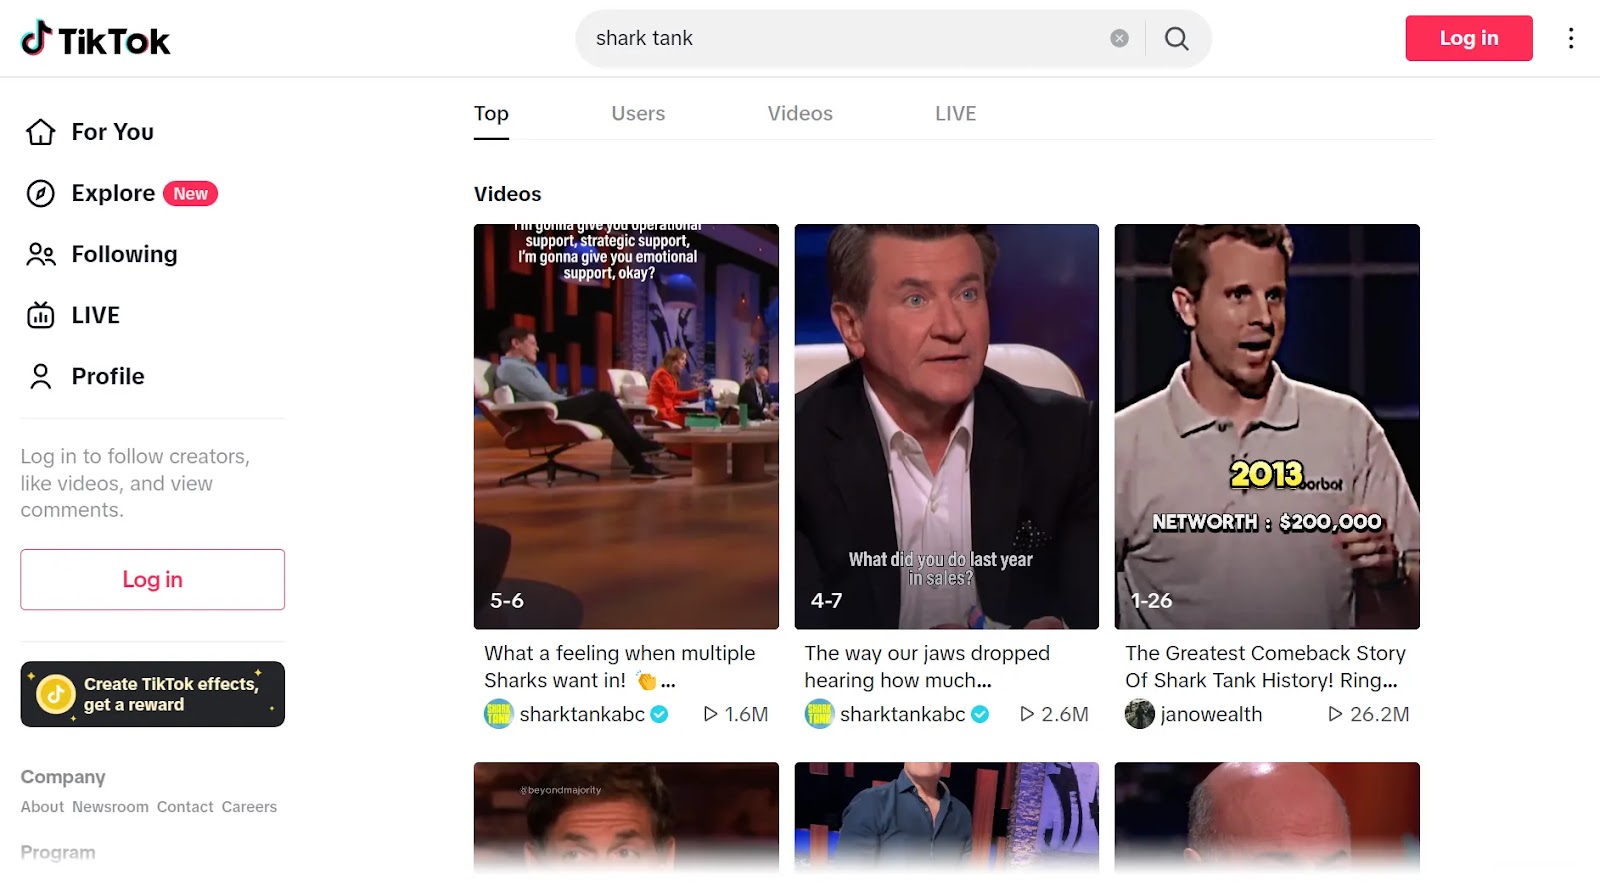Click caption 'The way our jaws dropped'
This screenshot has width=1600, height=886.
click(927, 666)
